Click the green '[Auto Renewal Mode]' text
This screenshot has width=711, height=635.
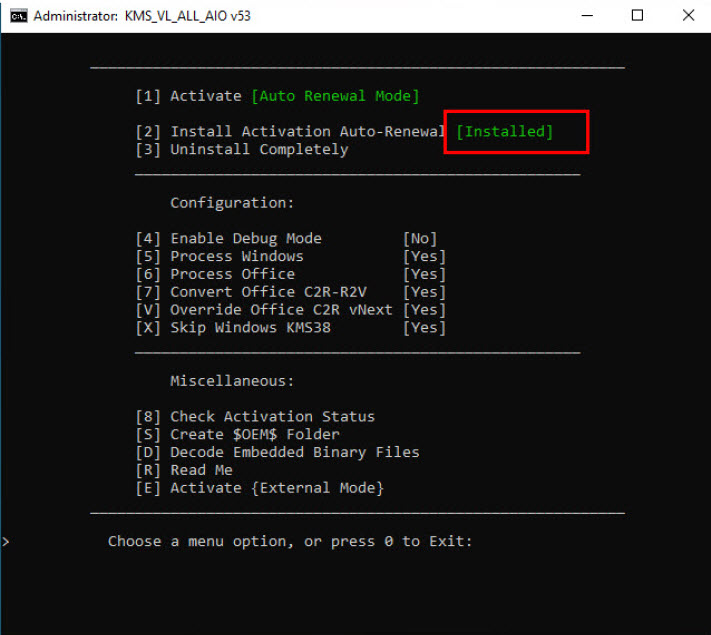tap(335, 96)
